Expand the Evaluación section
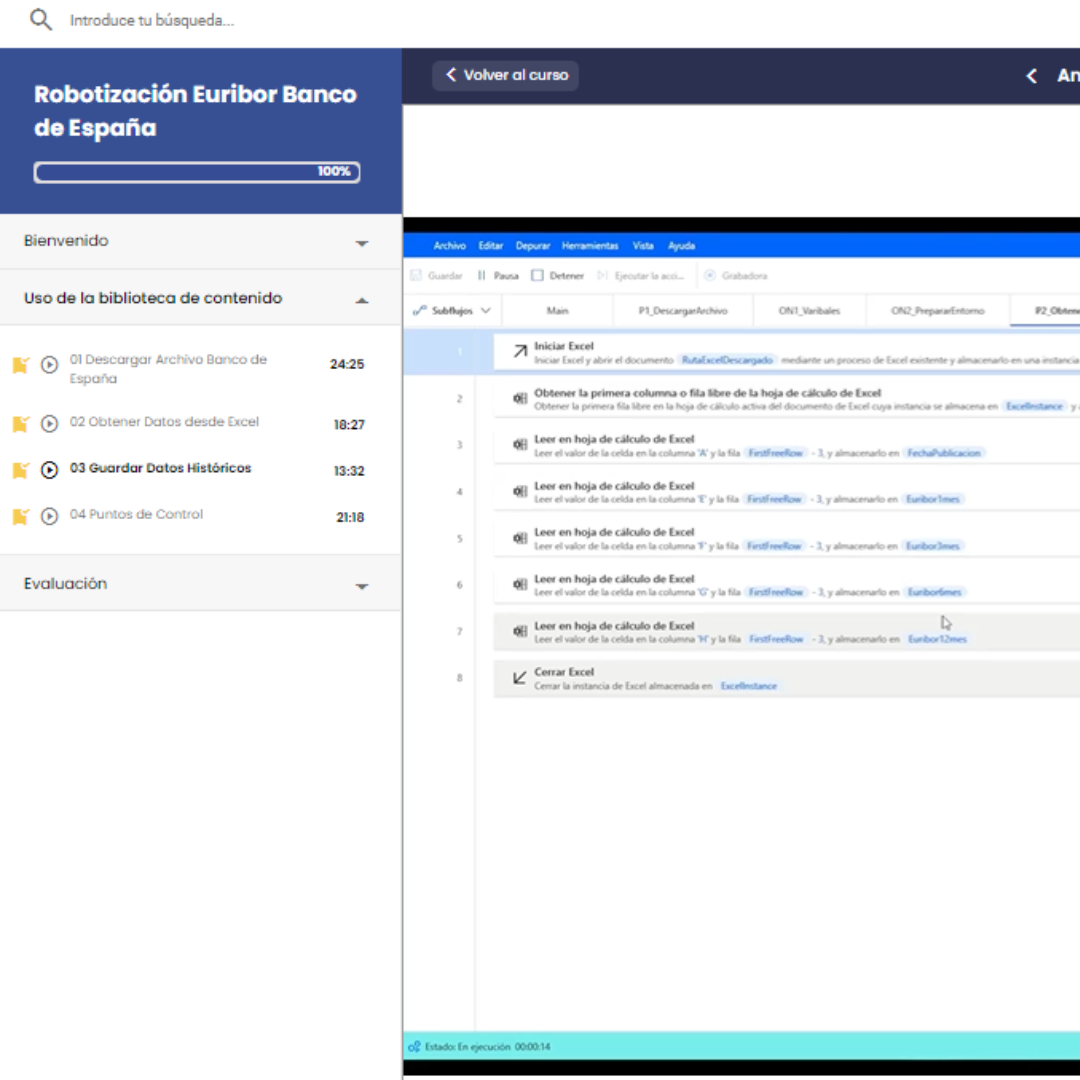 point(200,584)
